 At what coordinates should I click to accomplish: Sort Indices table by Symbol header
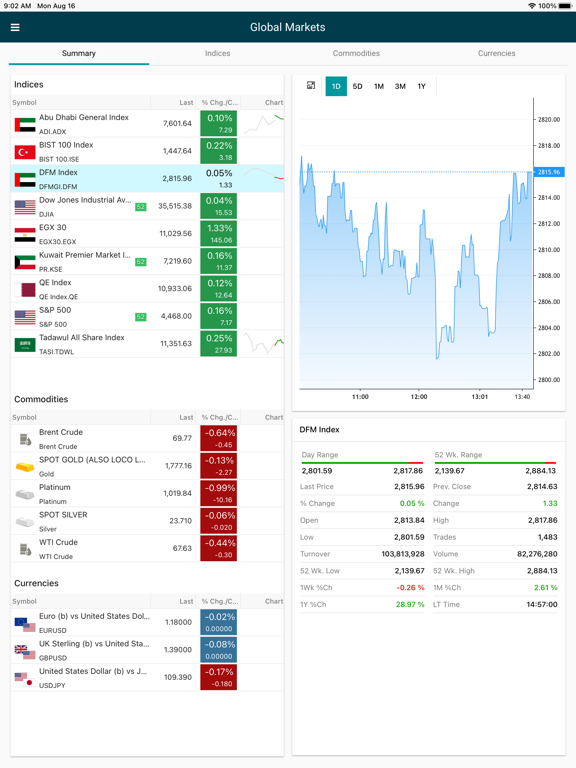(x=24, y=102)
